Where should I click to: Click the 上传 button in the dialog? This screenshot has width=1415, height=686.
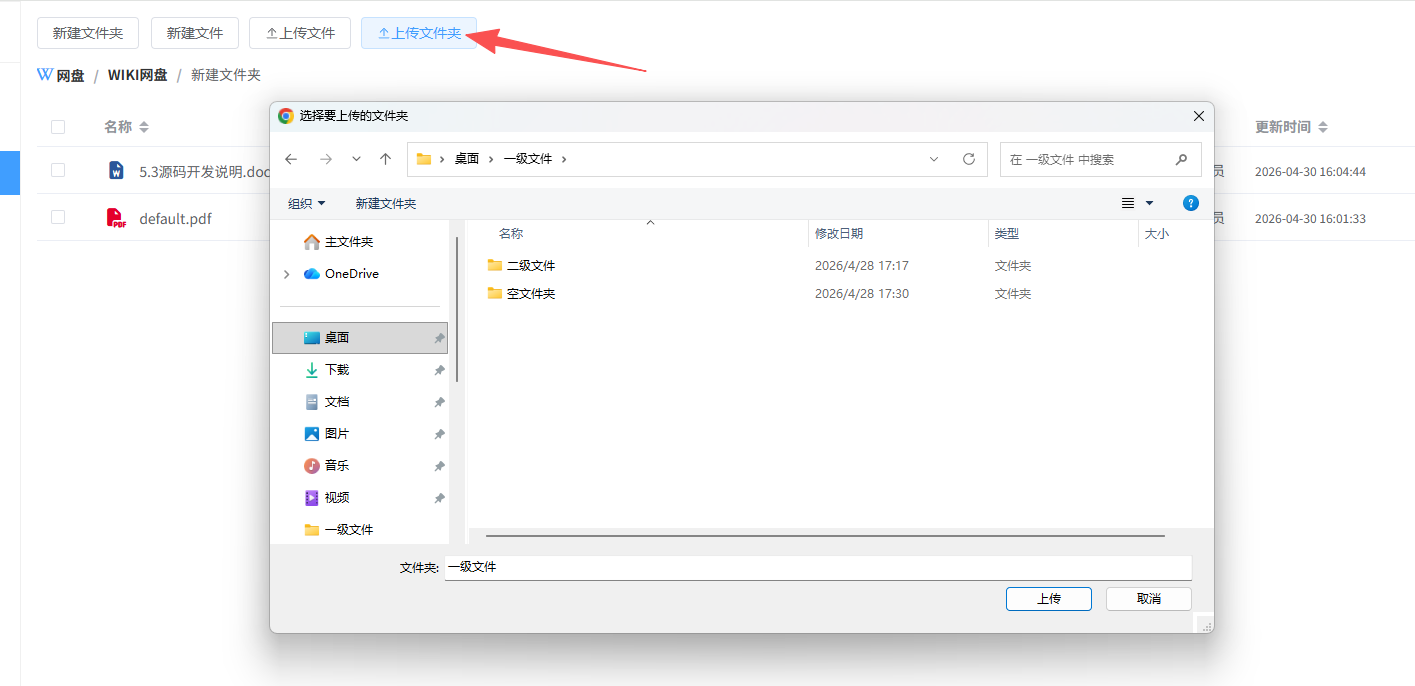1049,599
